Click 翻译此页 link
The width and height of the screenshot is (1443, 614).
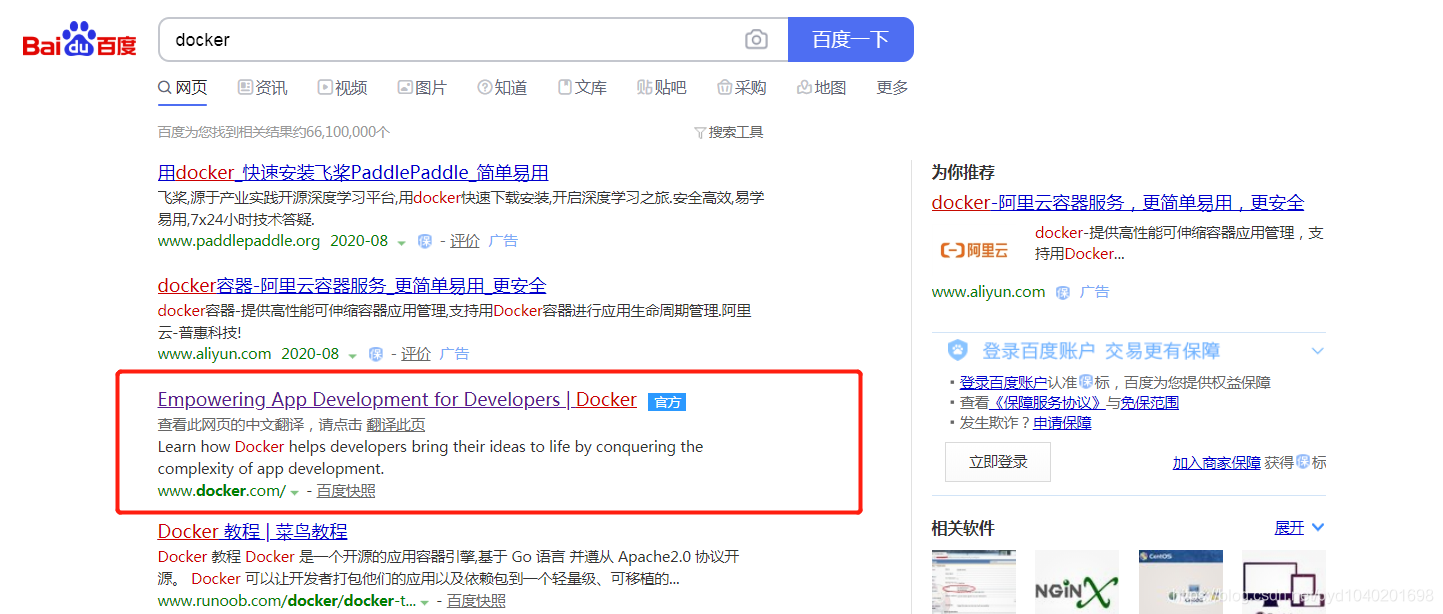click(x=396, y=425)
